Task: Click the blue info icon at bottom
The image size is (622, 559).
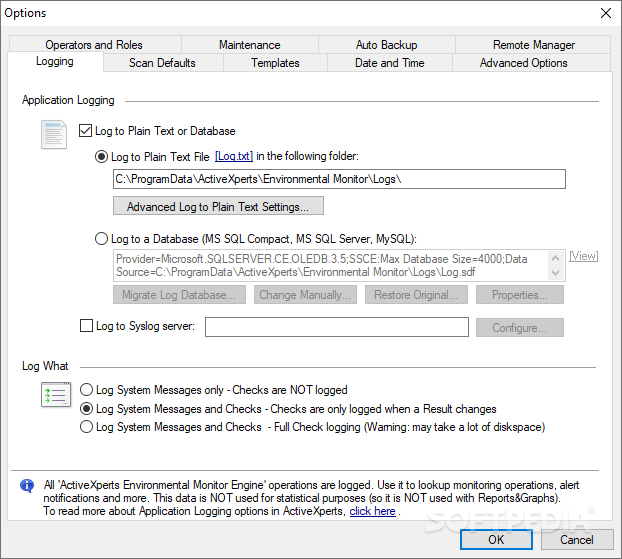Action: point(27,485)
